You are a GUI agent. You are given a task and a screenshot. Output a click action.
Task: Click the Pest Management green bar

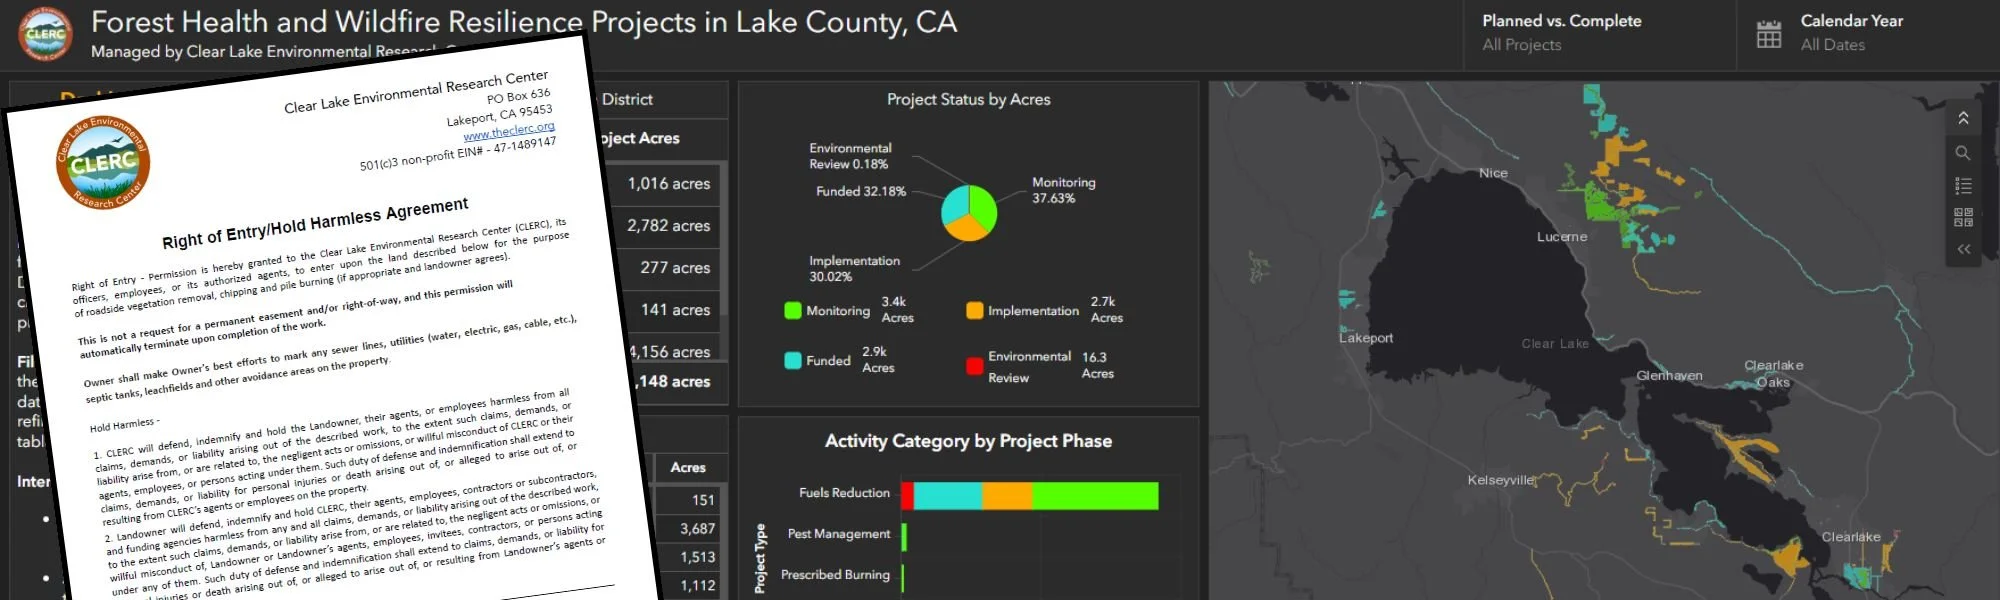pyautogui.click(x=904, y=537)
